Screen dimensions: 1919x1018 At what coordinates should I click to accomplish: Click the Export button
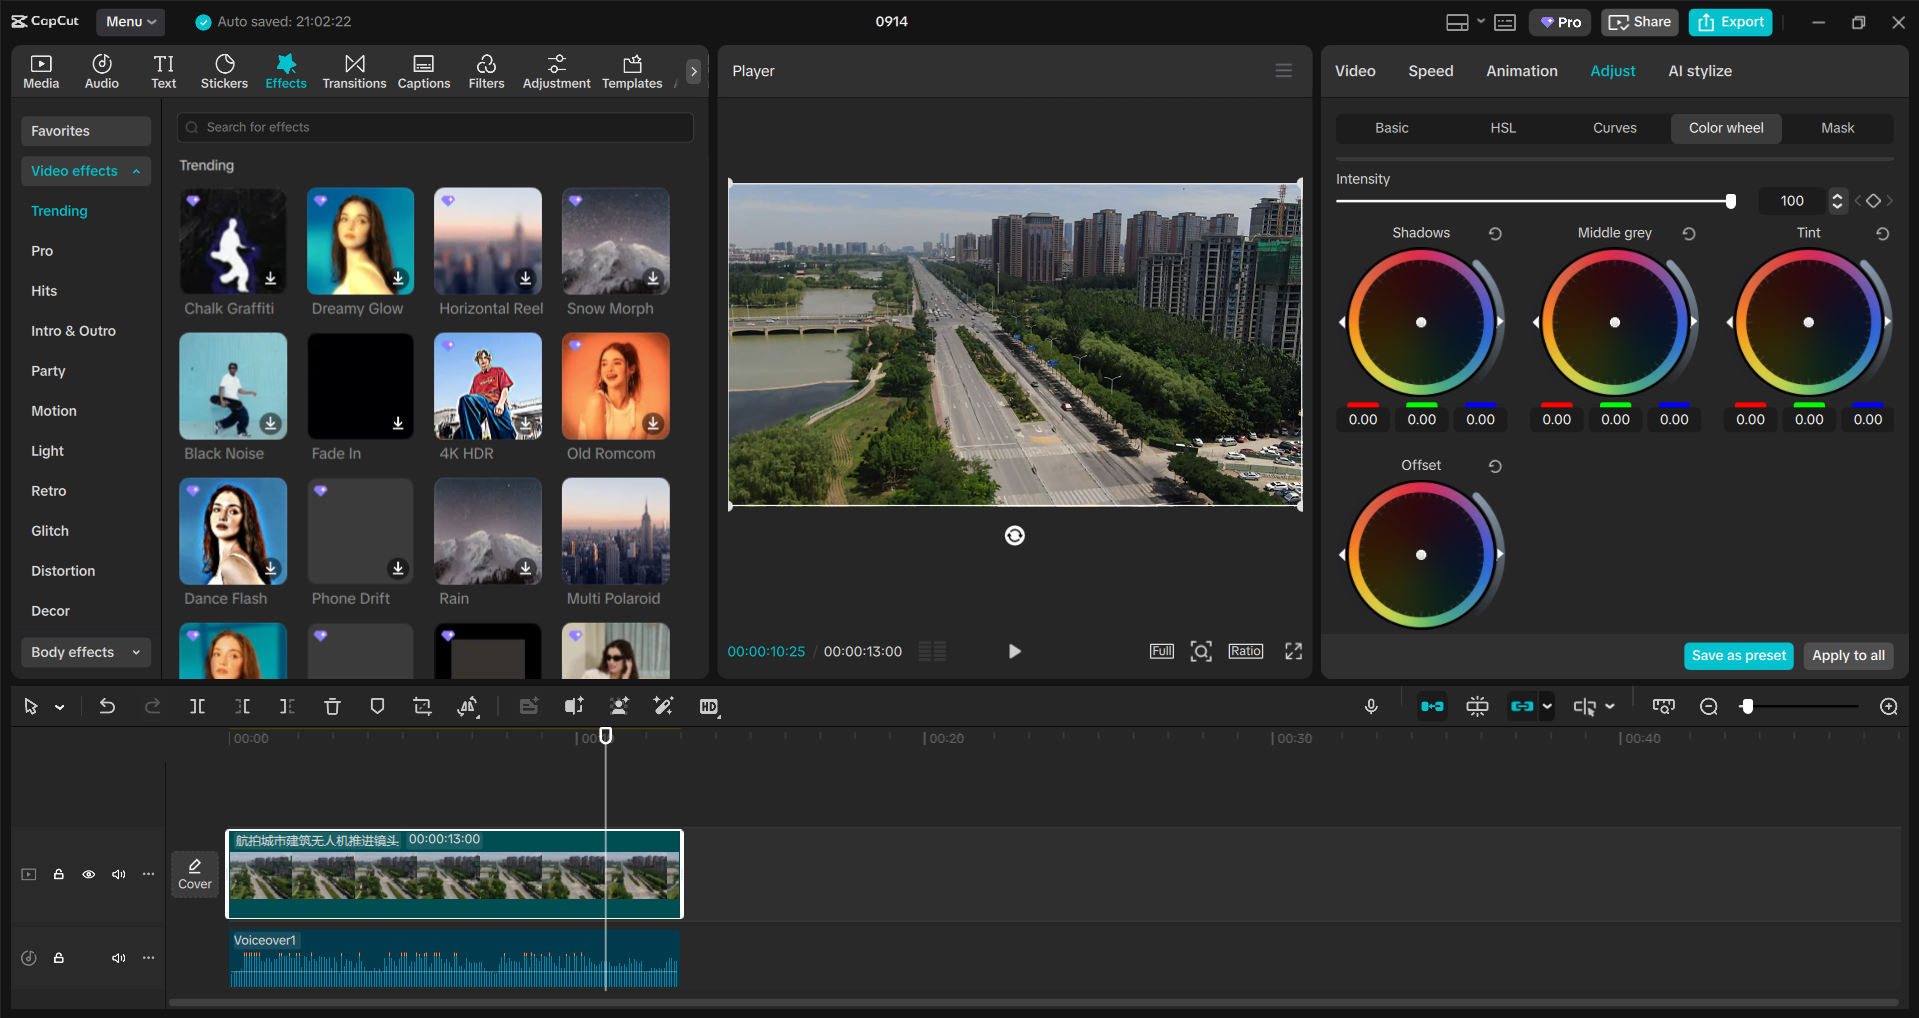pos(1730,22)
